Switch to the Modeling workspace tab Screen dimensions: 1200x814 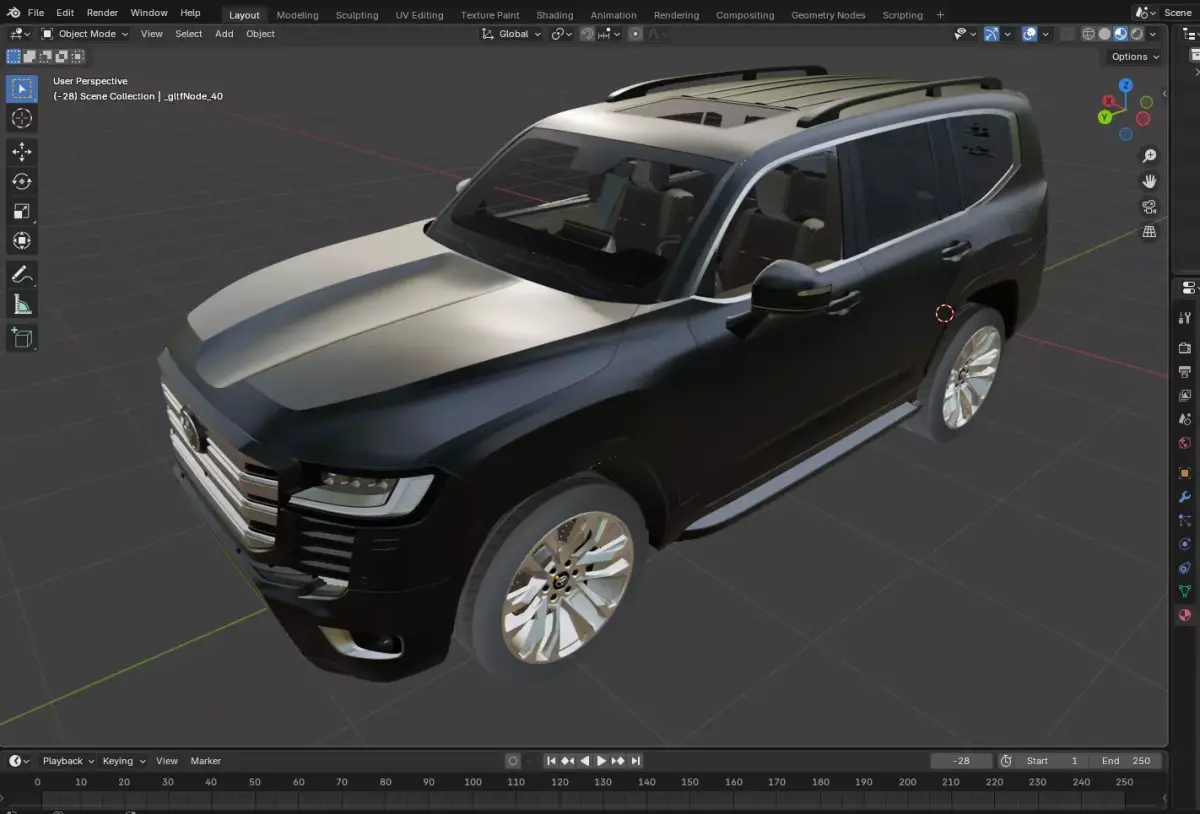[298, 15]
